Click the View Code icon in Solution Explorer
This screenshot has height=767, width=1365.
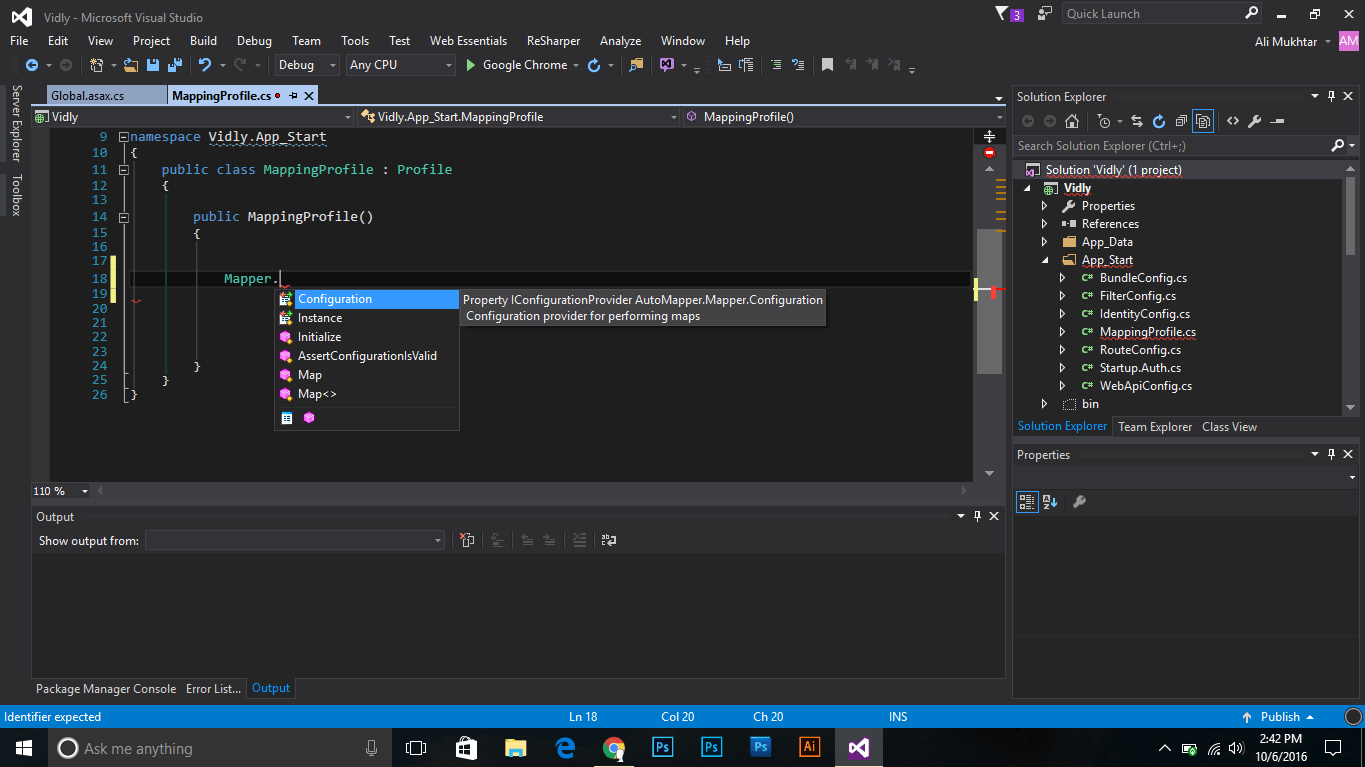coord(1232,121)
